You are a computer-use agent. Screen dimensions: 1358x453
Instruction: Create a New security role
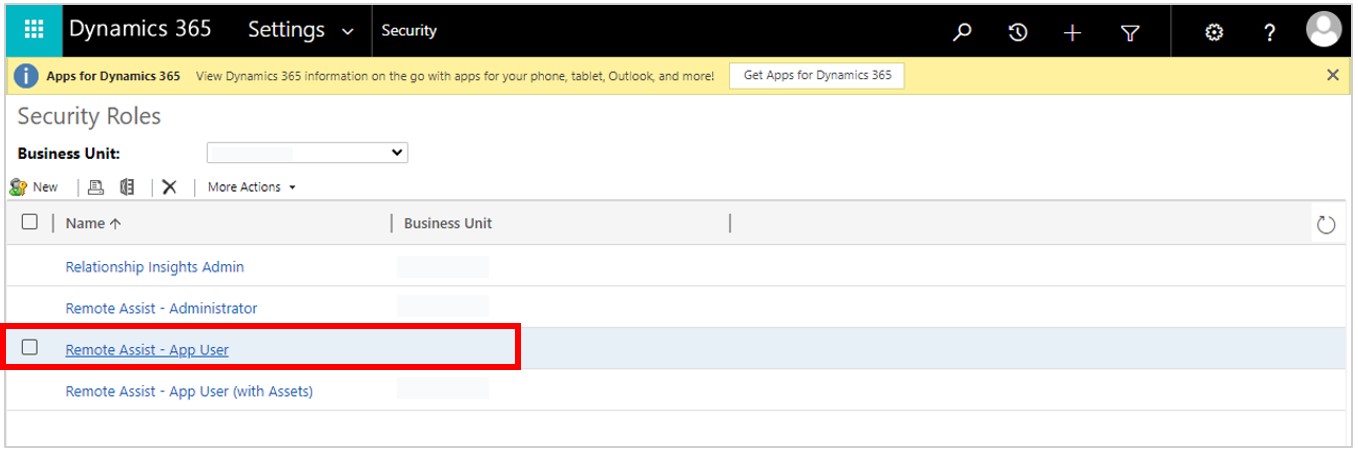(34, 187)
